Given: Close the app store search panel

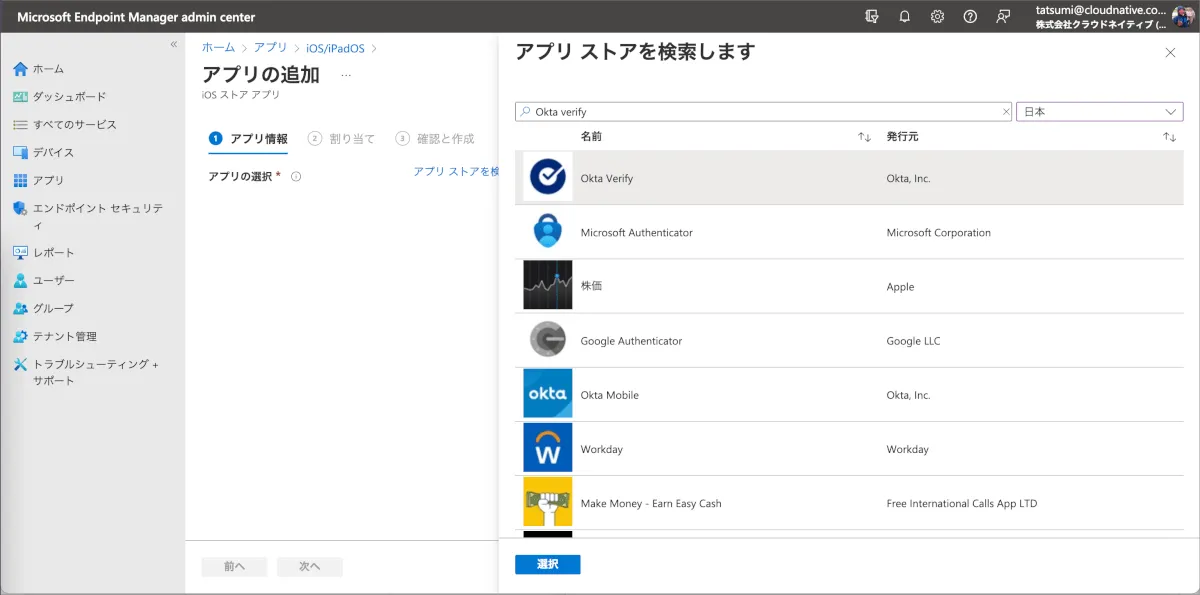Looking at the screenshot, I should [x=1170, y=53].
